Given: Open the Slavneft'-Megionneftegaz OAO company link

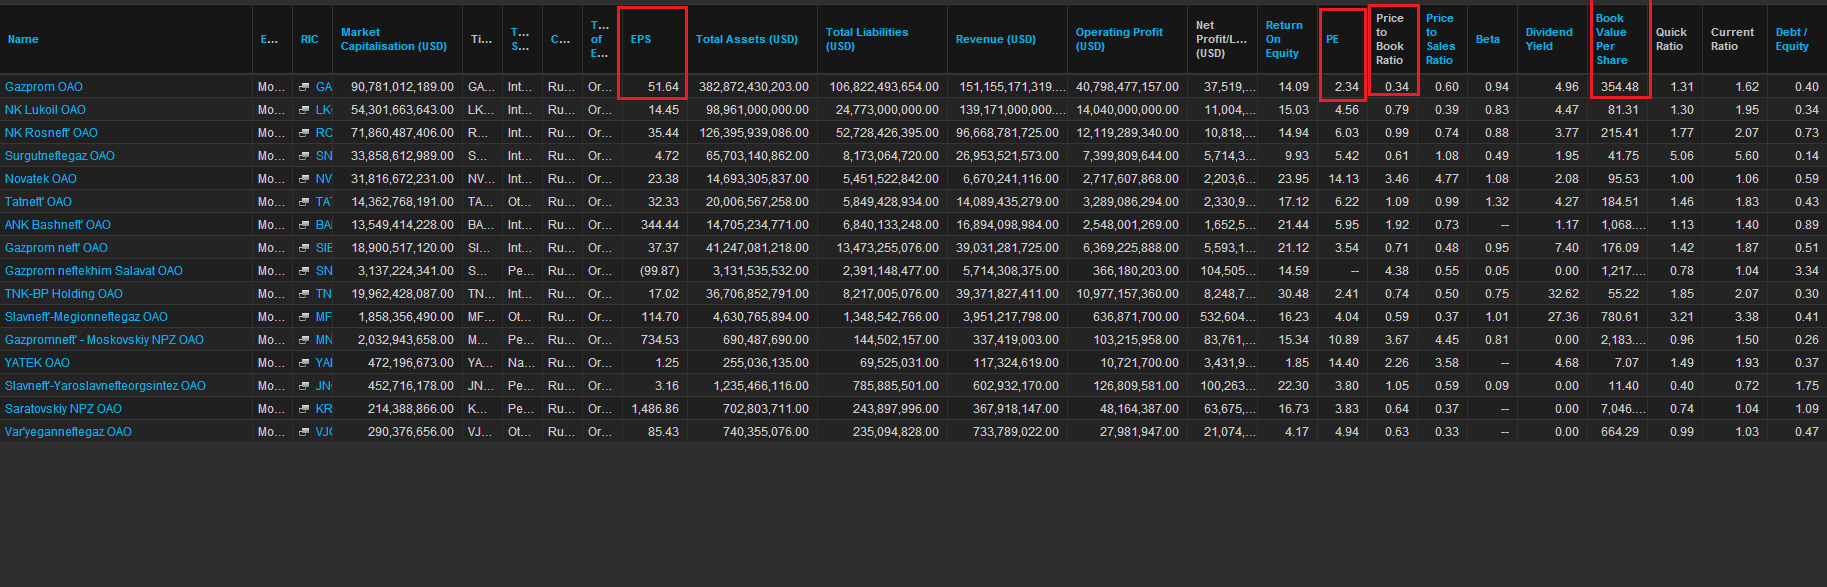Looking at the screenshot, I should [86, 317].
